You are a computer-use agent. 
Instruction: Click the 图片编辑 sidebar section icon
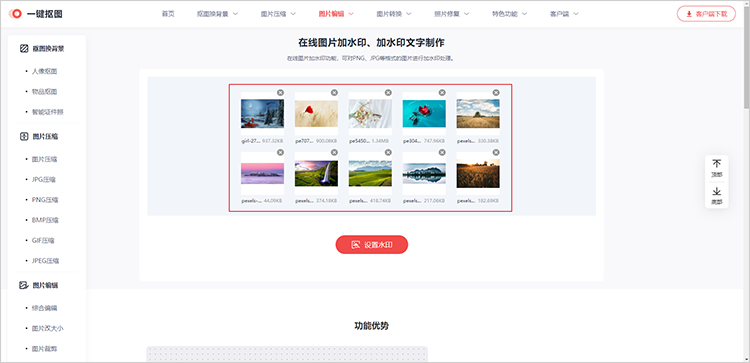24,286
